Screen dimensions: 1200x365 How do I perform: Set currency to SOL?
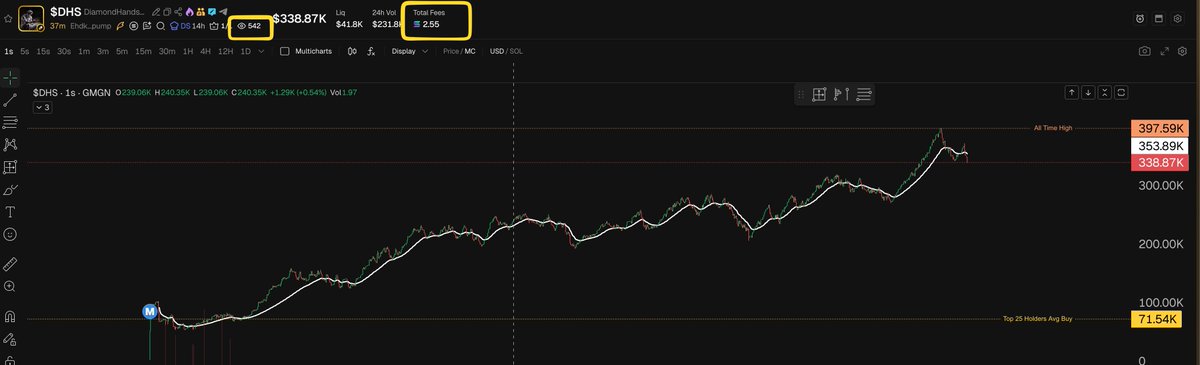tap(516, 51)
